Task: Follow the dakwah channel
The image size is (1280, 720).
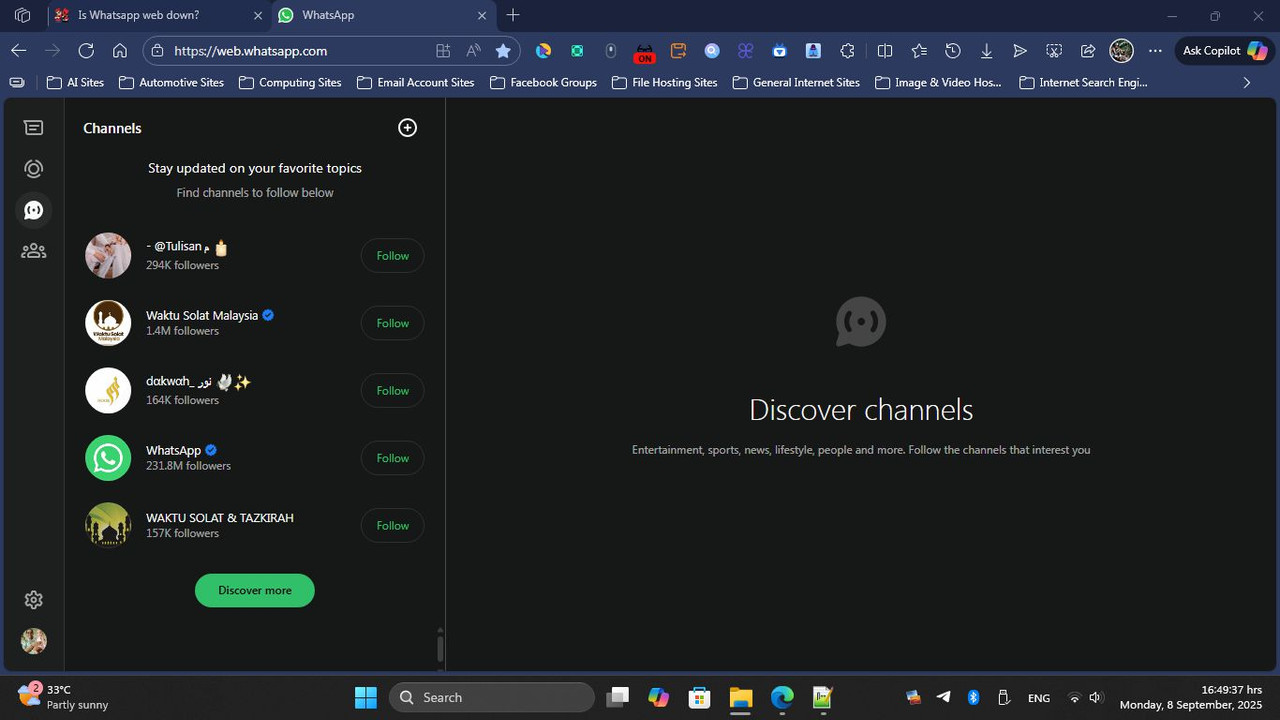Action: tap(392, 390)
